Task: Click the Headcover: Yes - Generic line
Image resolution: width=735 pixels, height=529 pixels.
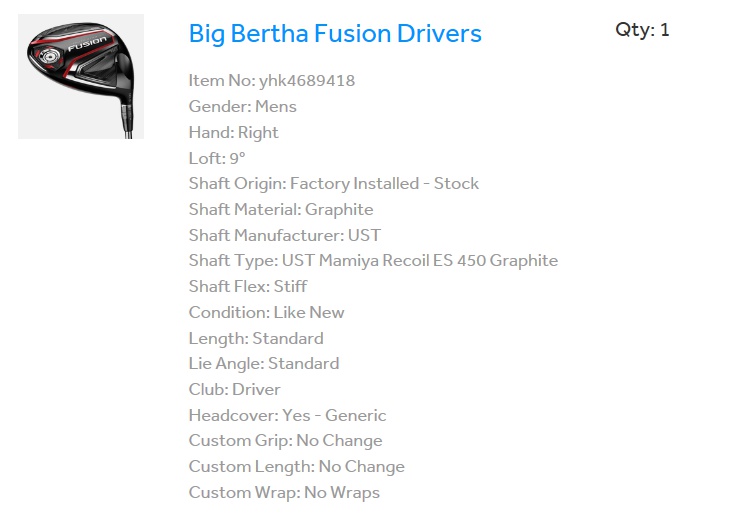Action: (x=287, y=416)
